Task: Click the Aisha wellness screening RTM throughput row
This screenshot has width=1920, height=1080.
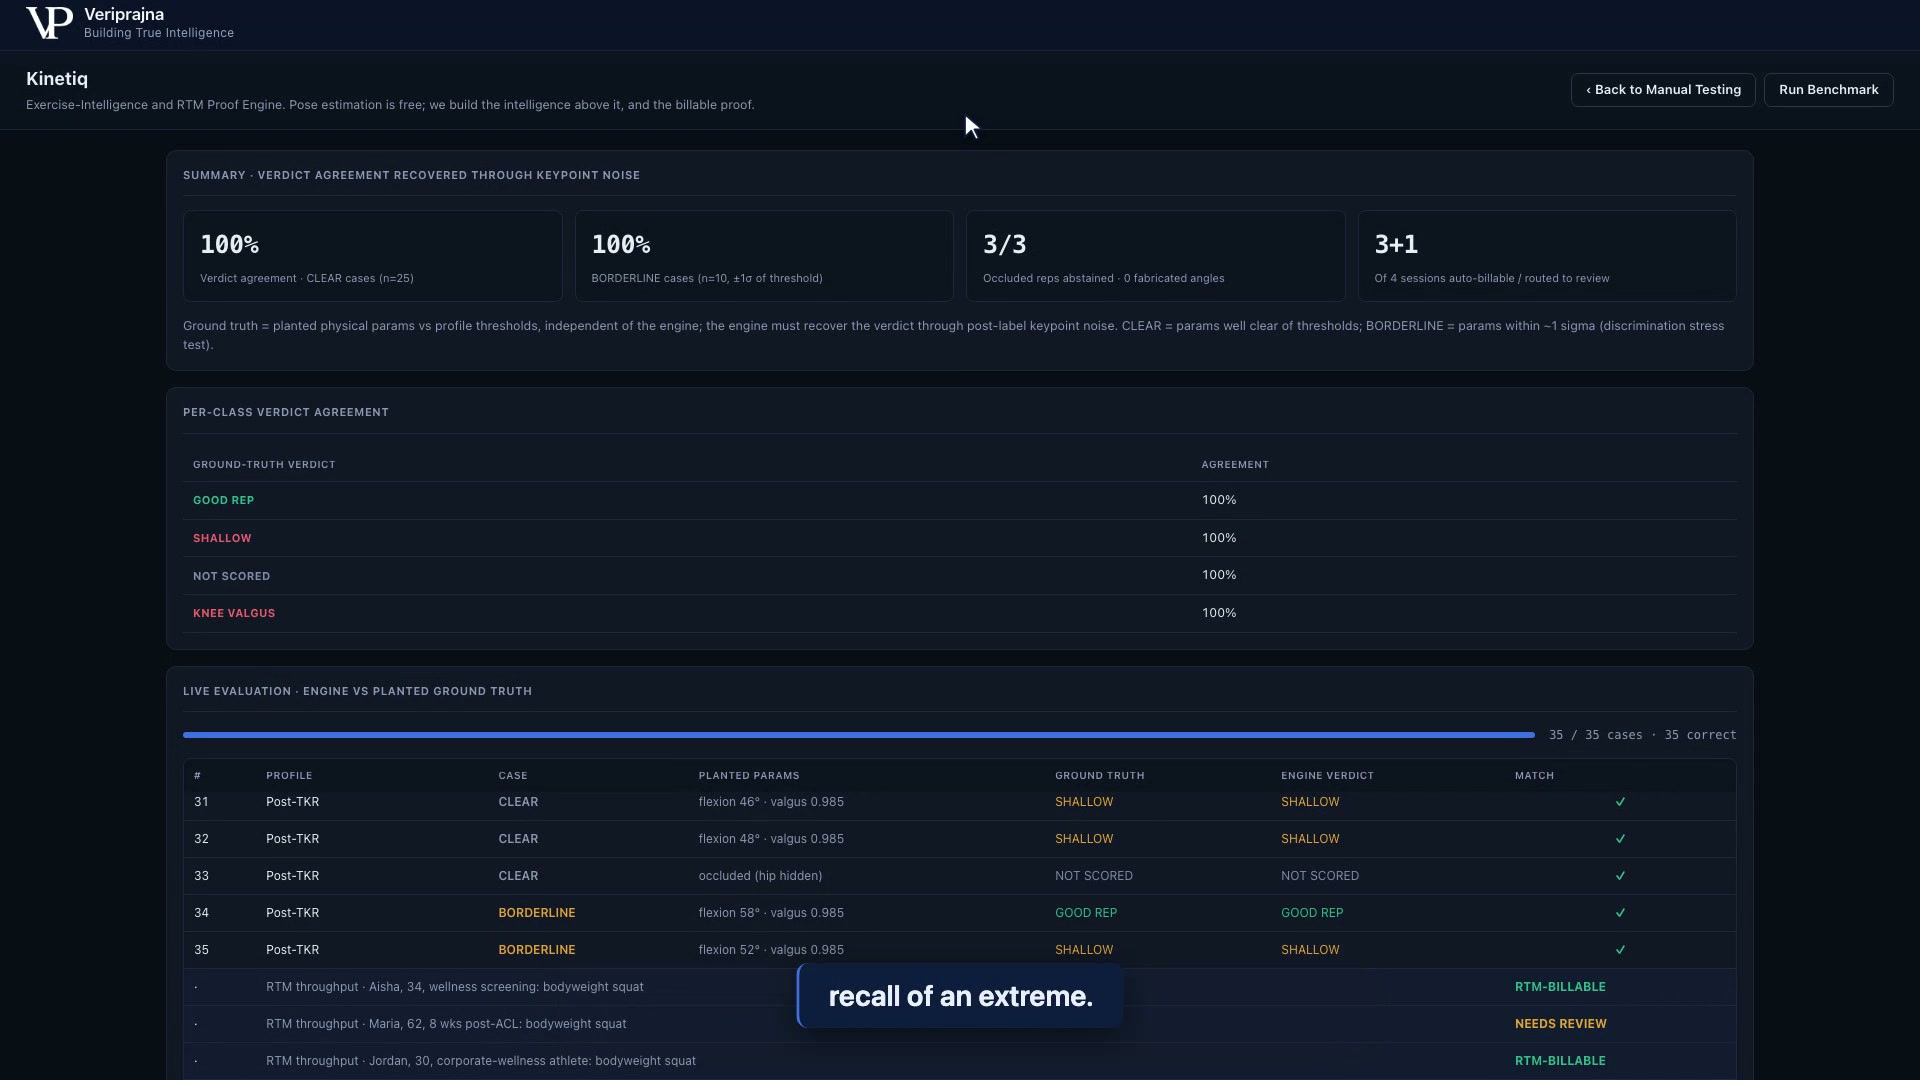Action: pos(959,987)
